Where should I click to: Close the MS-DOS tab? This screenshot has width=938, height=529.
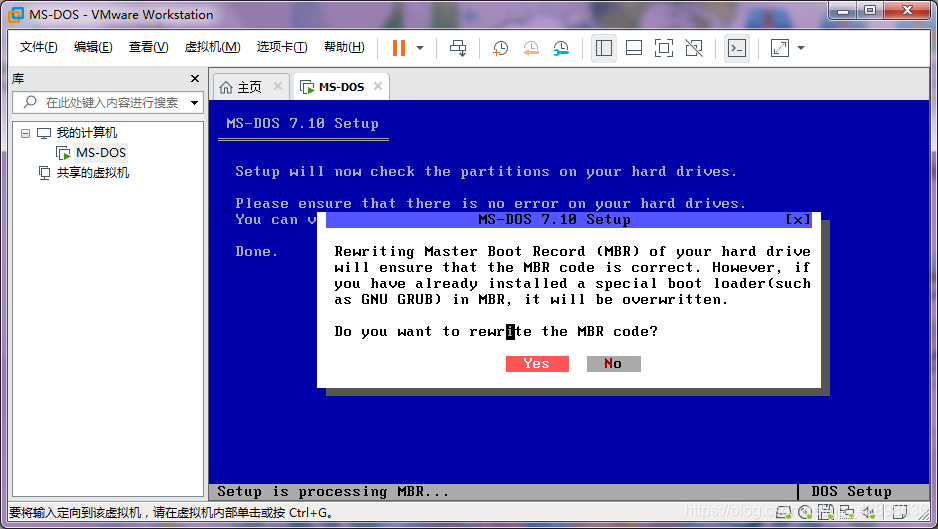point(378,86)
